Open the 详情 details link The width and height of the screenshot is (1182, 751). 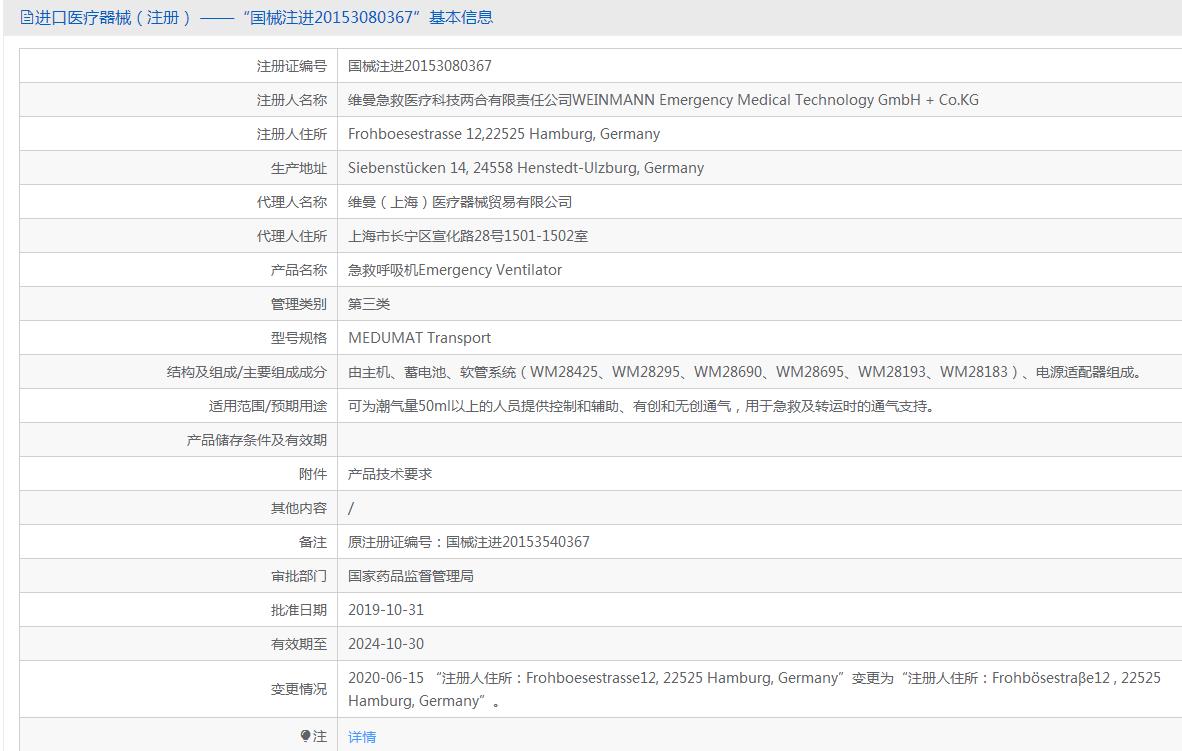pos(362,737)
